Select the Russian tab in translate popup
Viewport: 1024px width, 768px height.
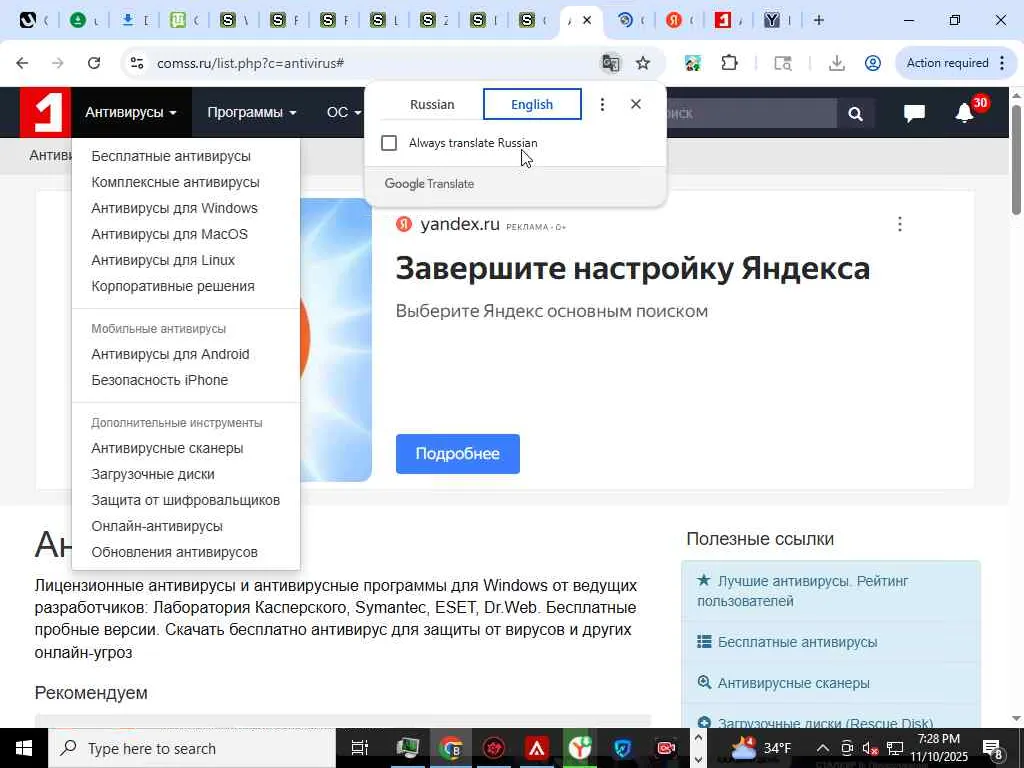coord(432,104)
